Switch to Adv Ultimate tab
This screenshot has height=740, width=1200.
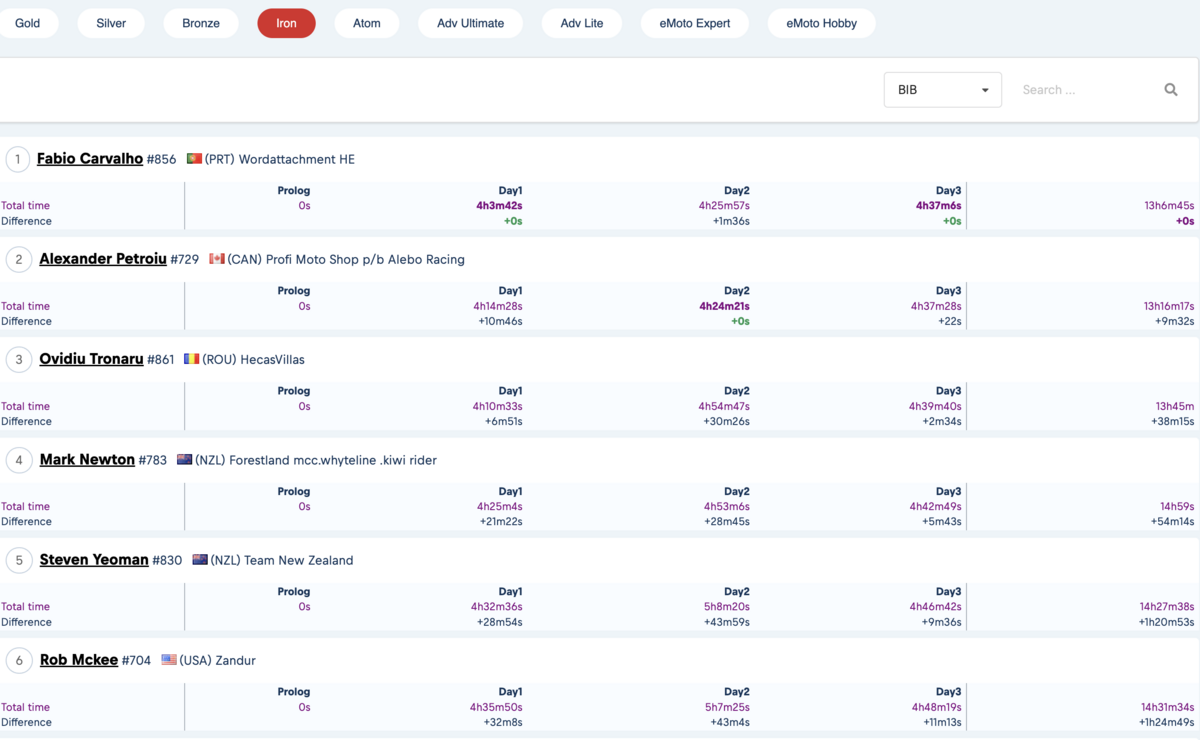tap(470, 23)
